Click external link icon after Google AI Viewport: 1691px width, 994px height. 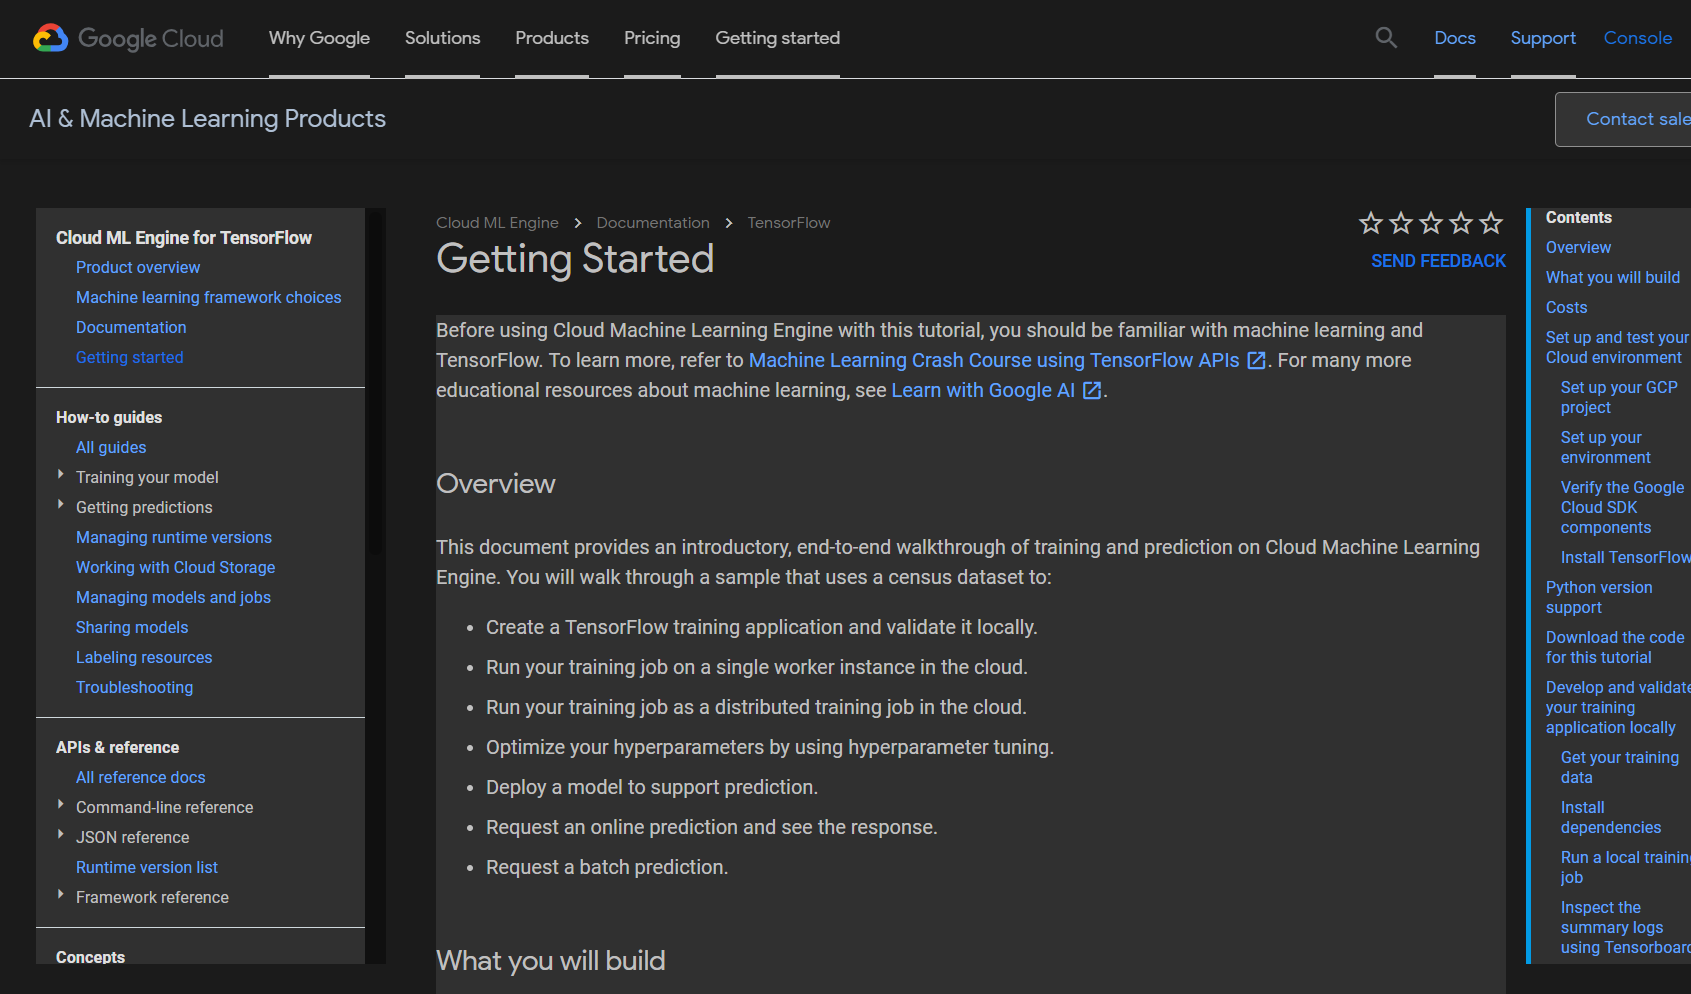pos(1092,390)
